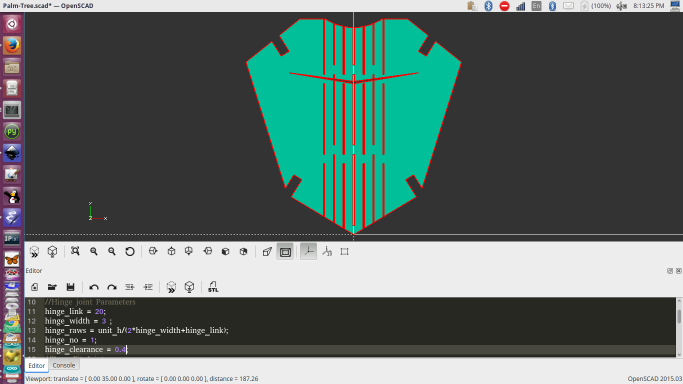Click Render icon in the viewer toolbar
Screen dimensions: 683x384
(x=52, y=252)
